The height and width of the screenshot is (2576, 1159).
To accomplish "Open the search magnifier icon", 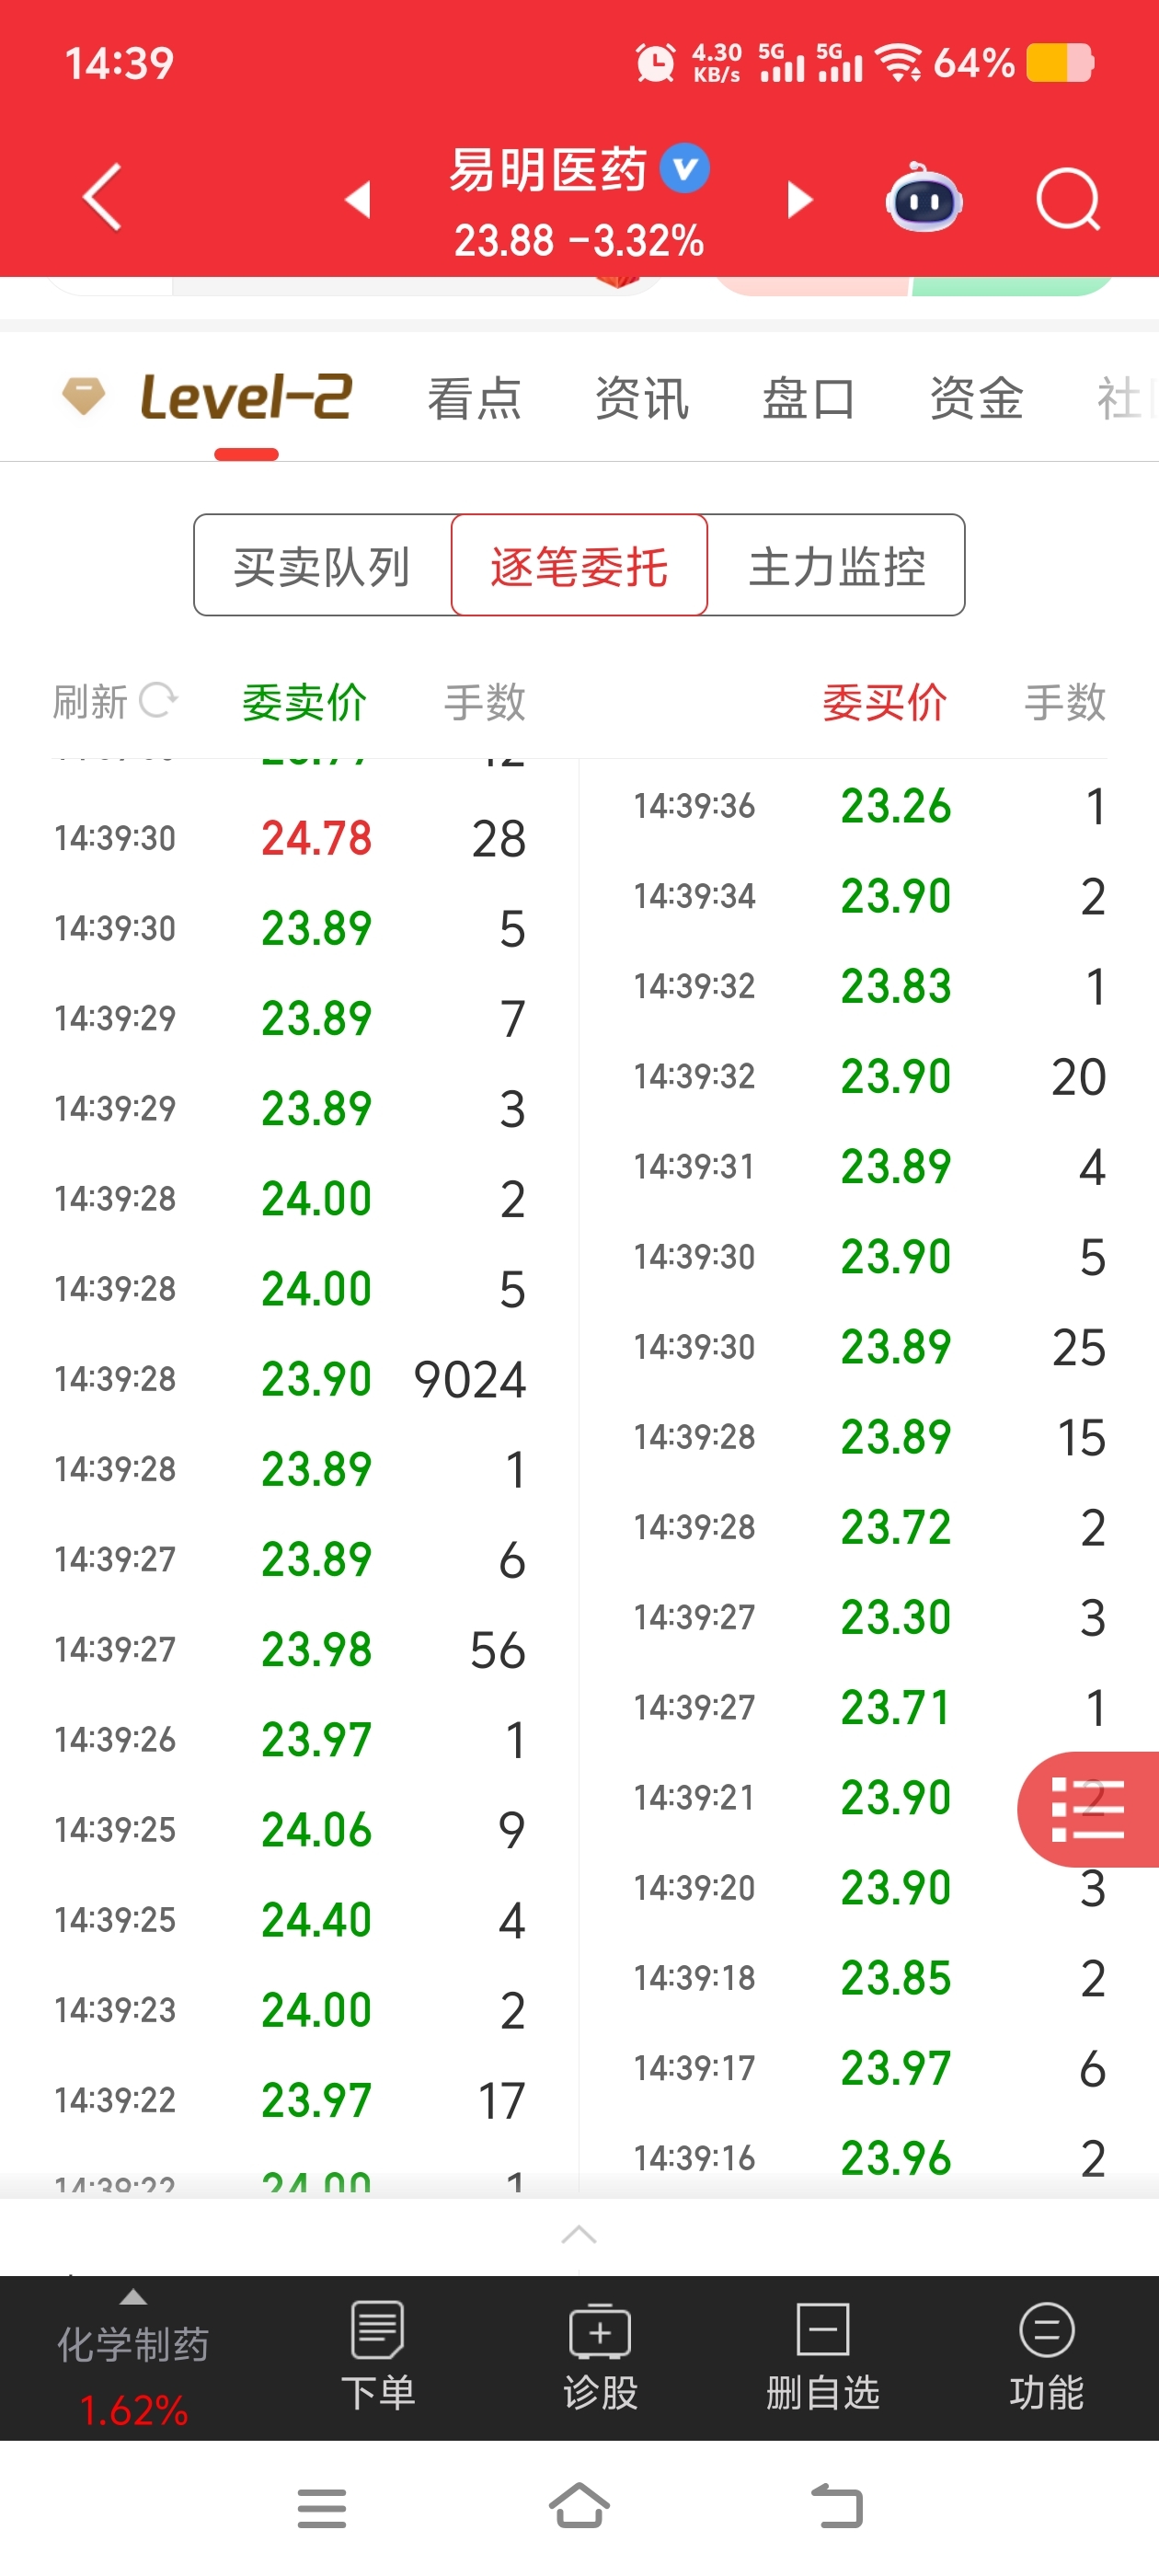I will (x=1068, y=199).
